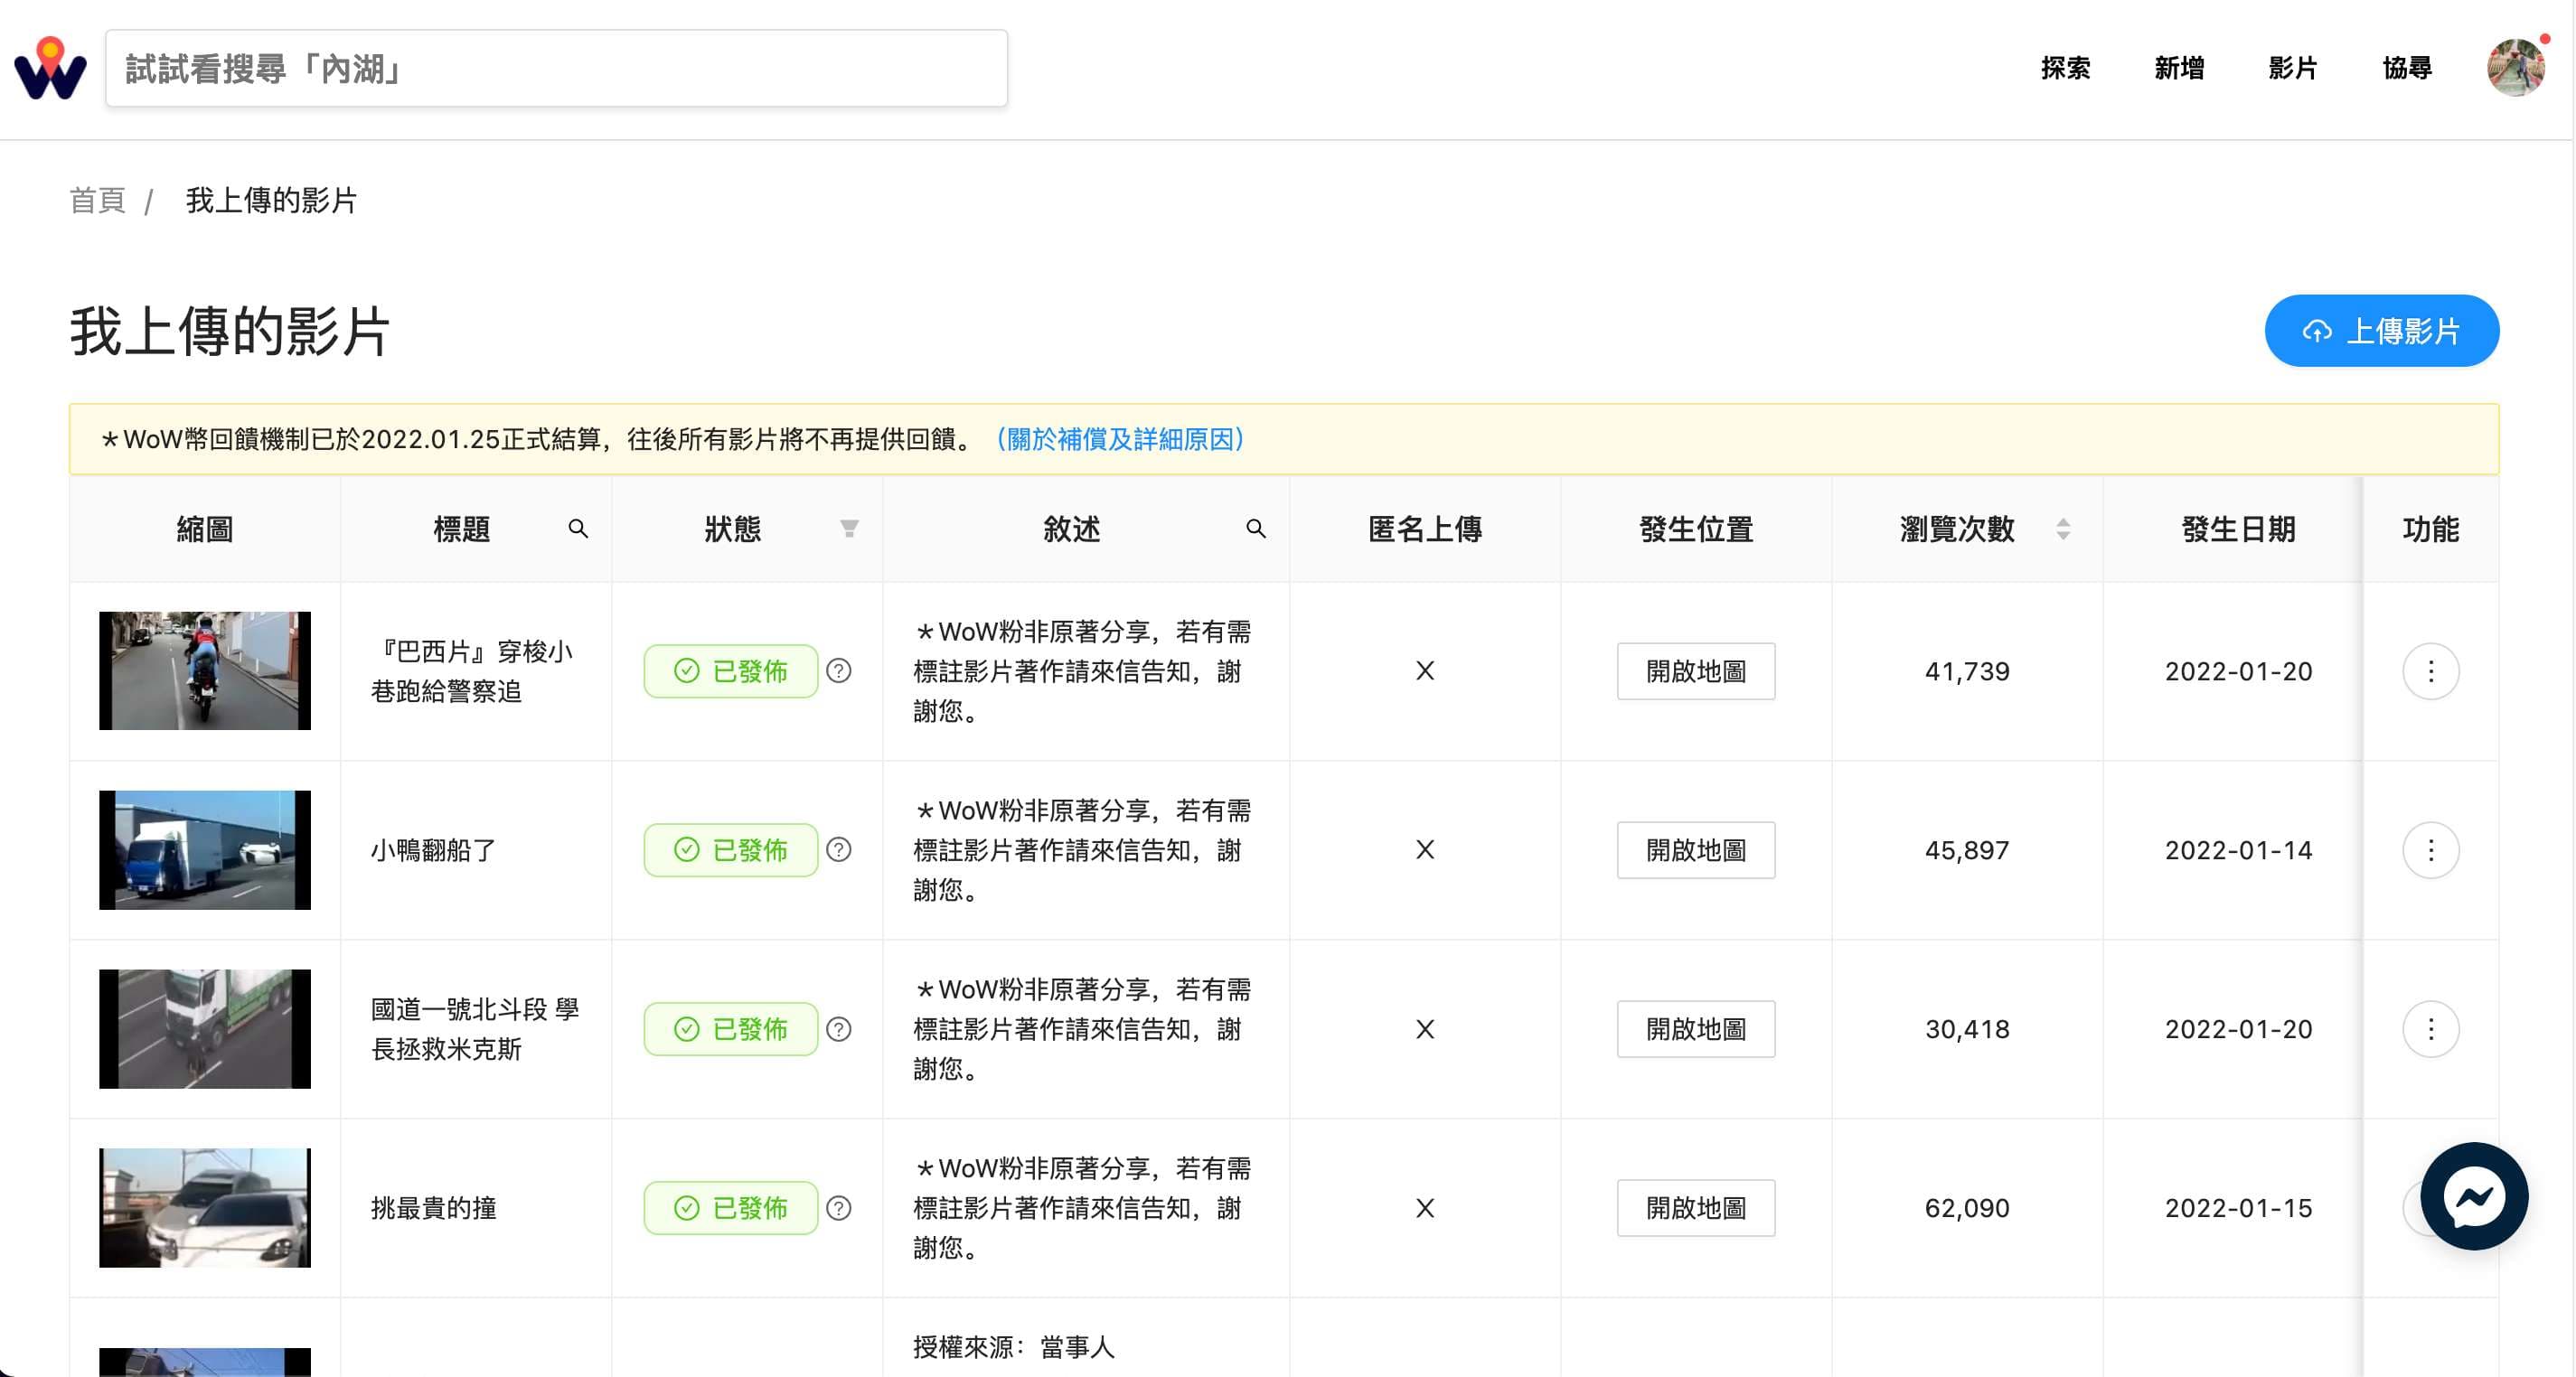Click help icon beside 小鴨翻船了 status

click(x=839, y=850)
